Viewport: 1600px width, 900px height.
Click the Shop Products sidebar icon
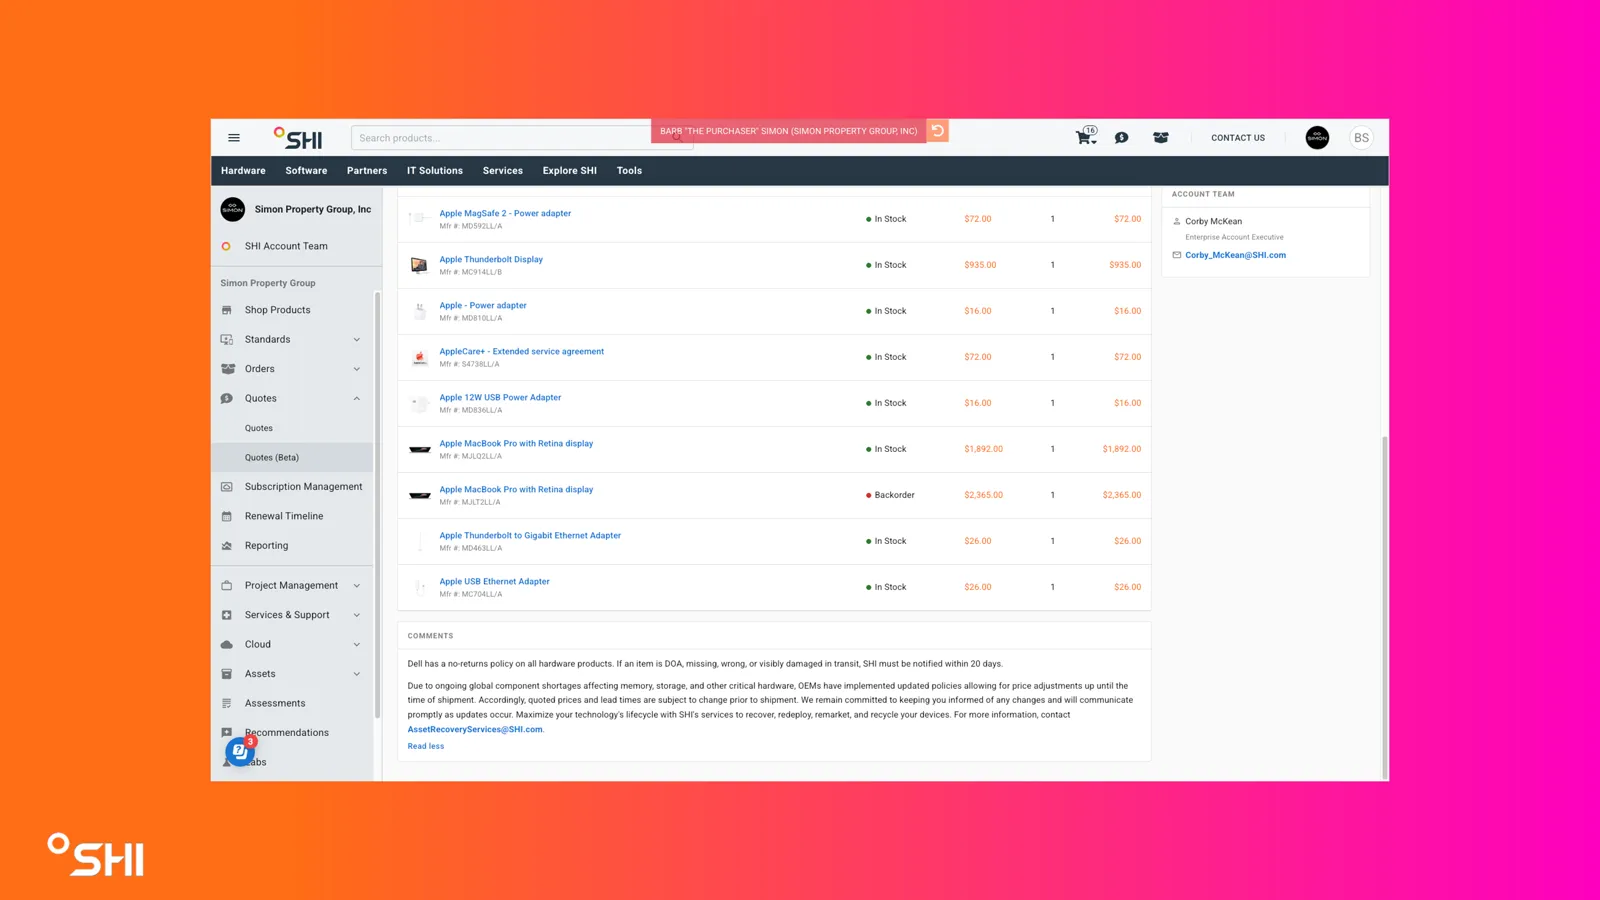227,310
